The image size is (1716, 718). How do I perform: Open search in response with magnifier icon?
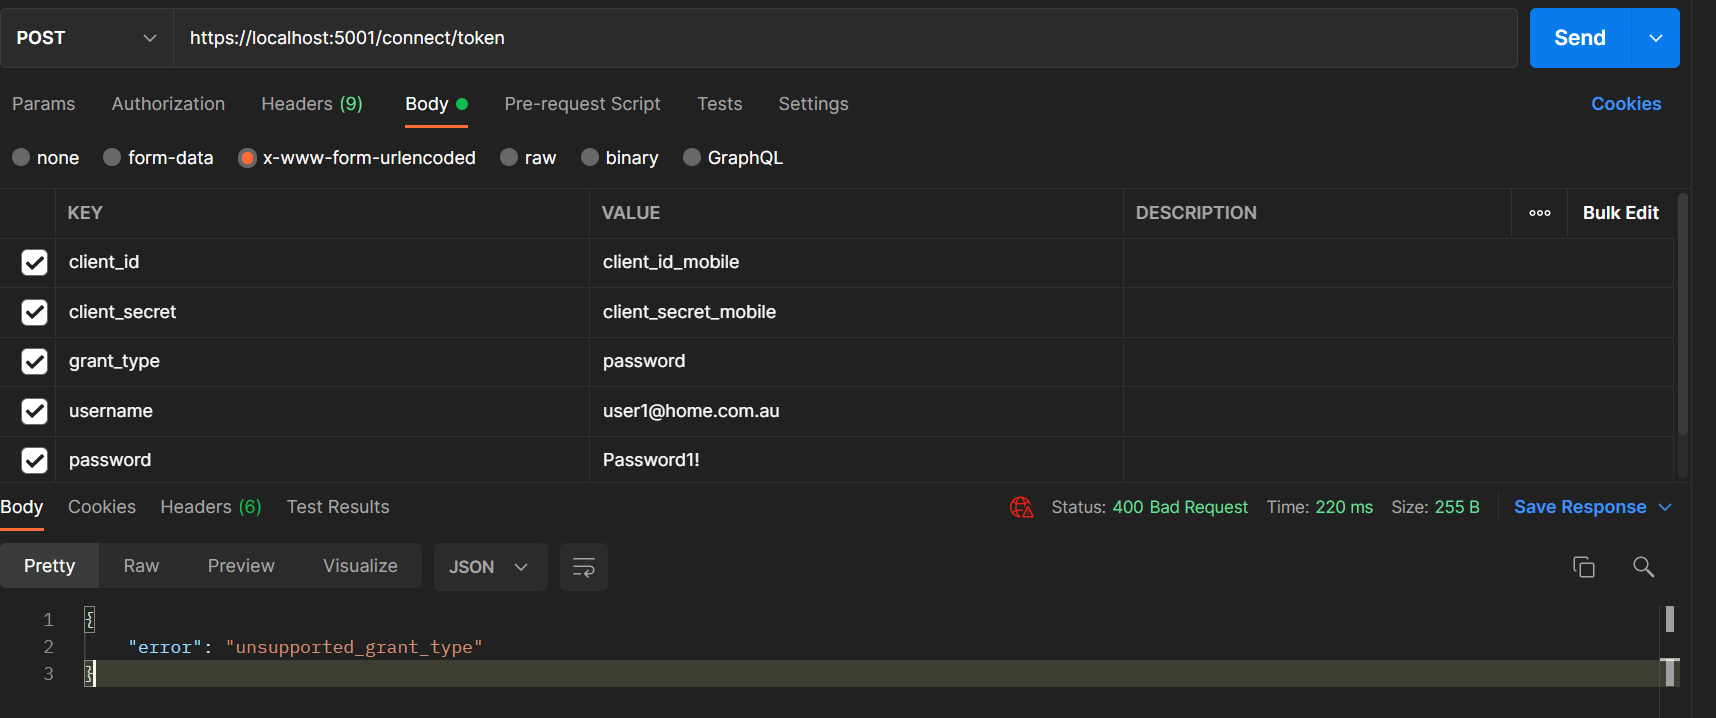click(1643, 567)
